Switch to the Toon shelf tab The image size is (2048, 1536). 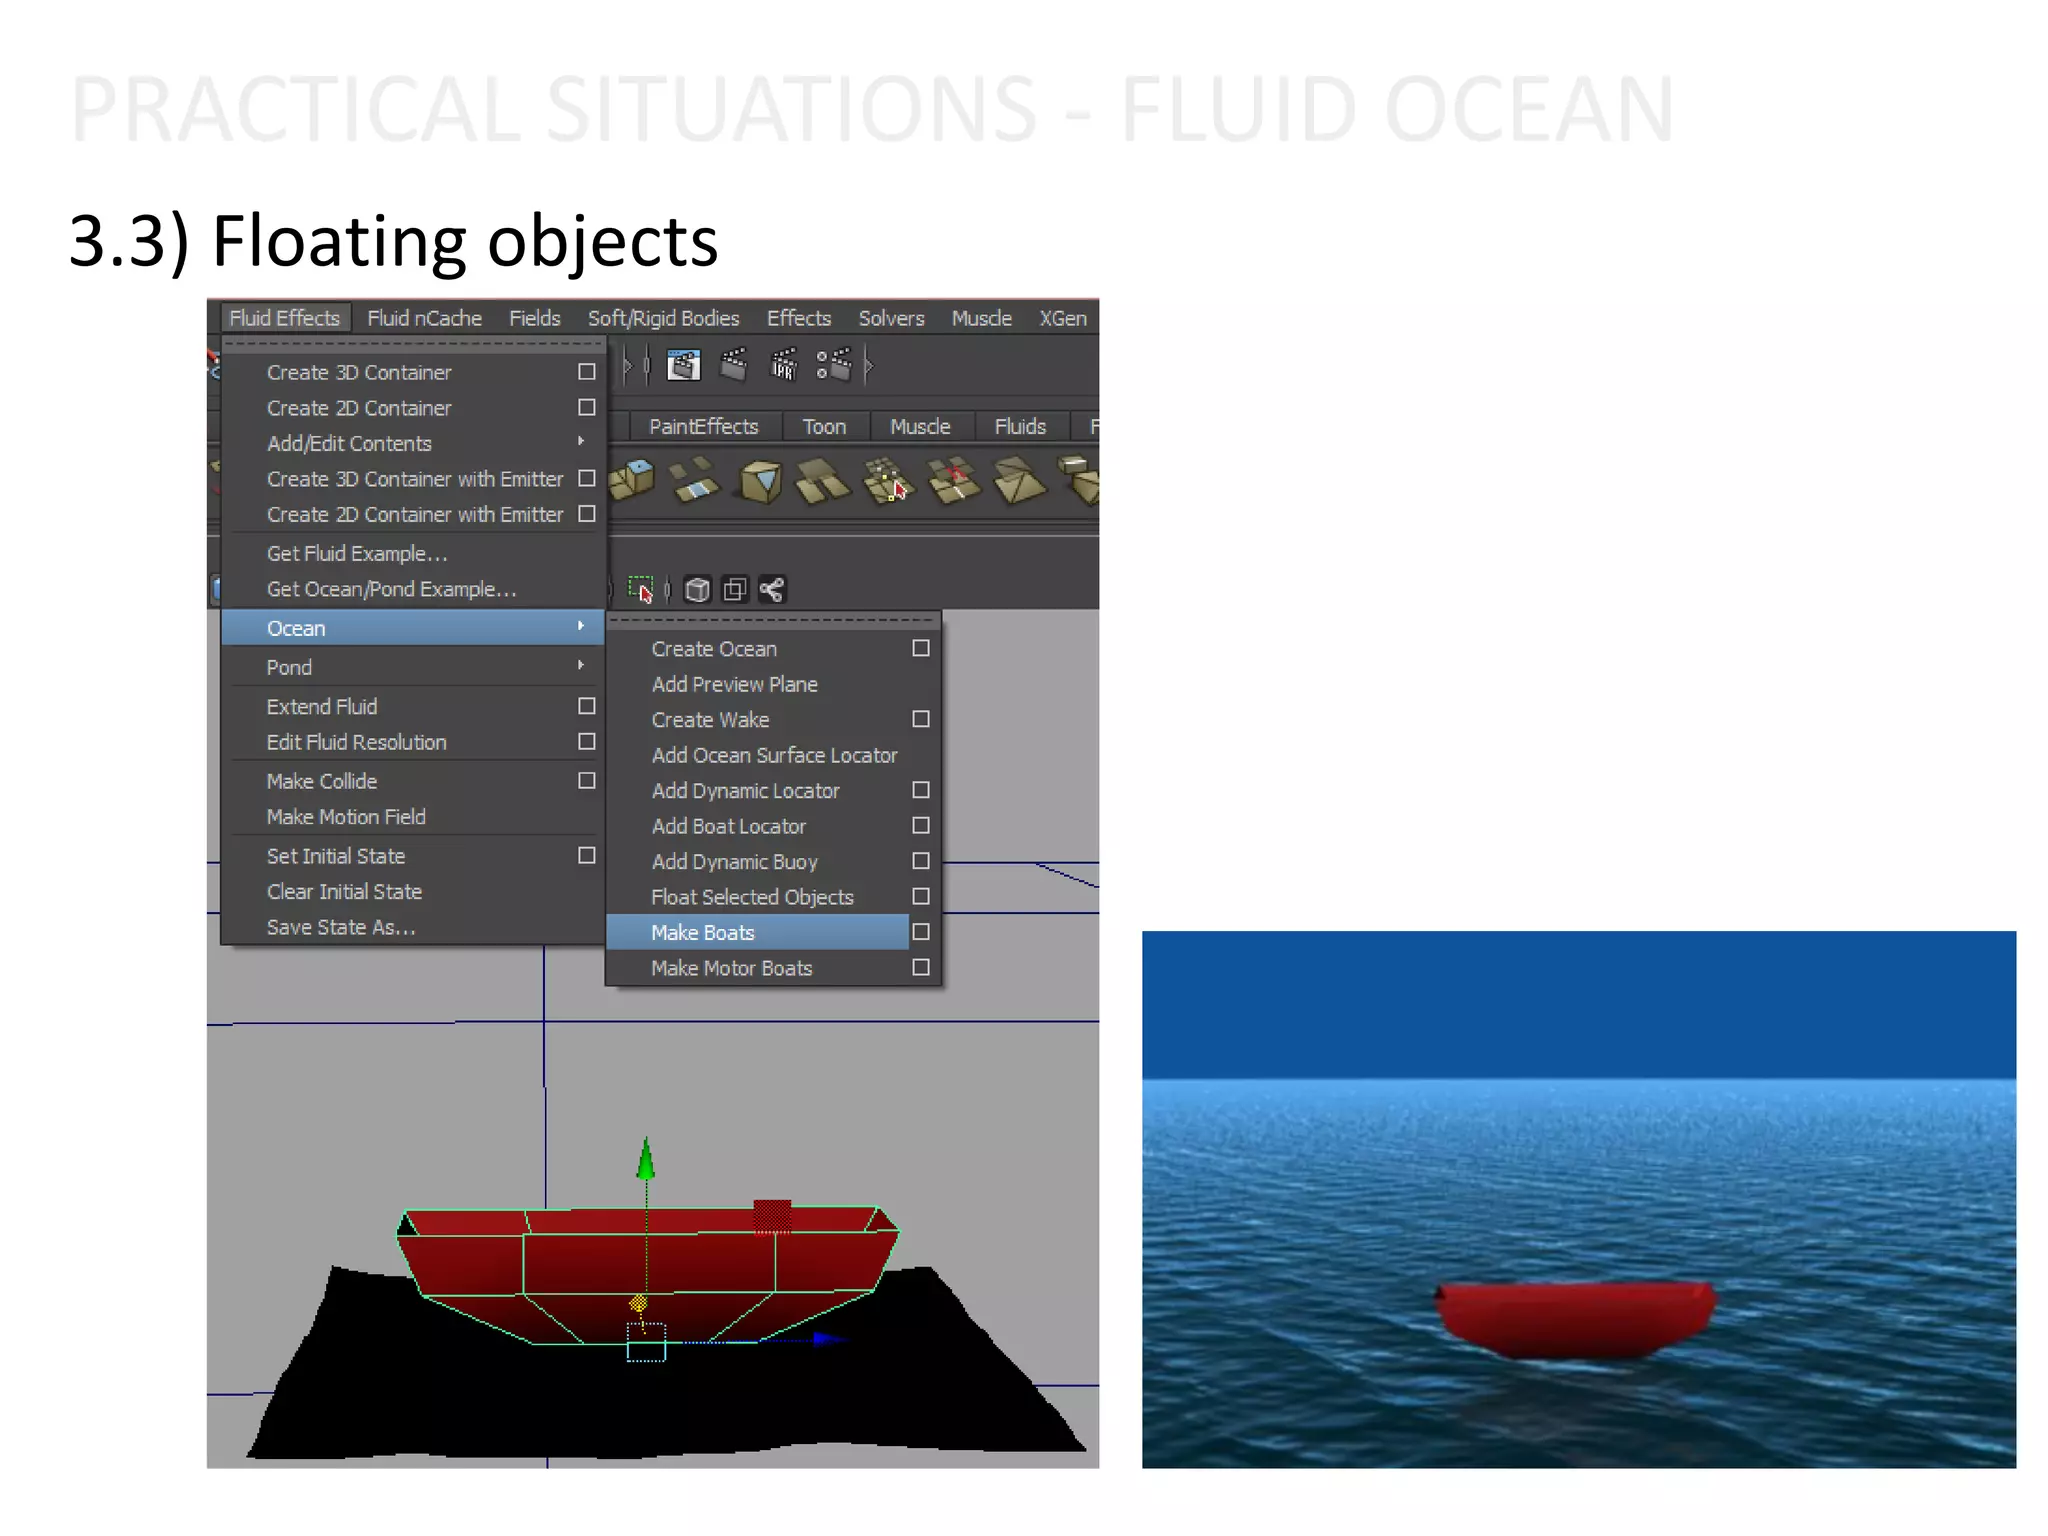pyautogui.click(x=825, y=427)
